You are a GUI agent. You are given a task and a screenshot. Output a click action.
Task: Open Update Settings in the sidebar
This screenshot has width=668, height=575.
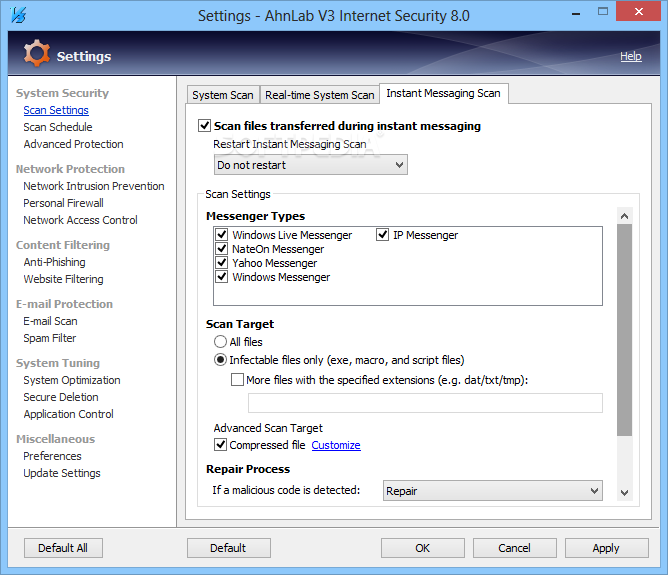[62, 473]
